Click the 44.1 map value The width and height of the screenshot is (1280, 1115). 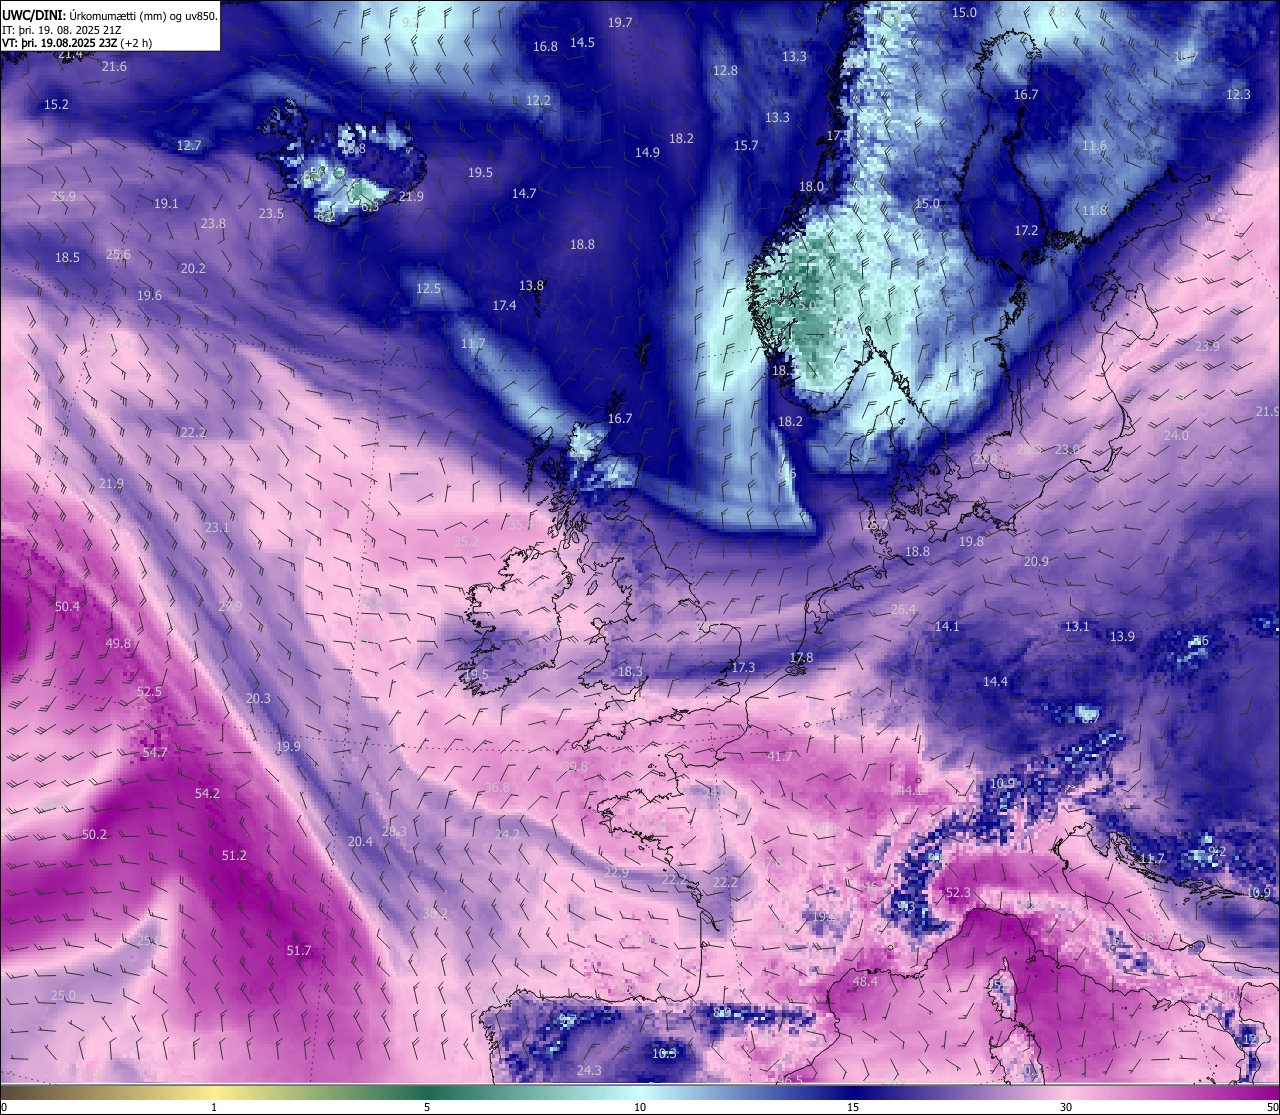coord(910,790)
